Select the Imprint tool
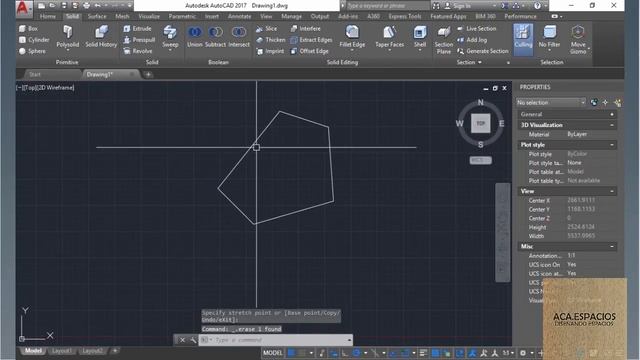 click(x=270, y=51)
